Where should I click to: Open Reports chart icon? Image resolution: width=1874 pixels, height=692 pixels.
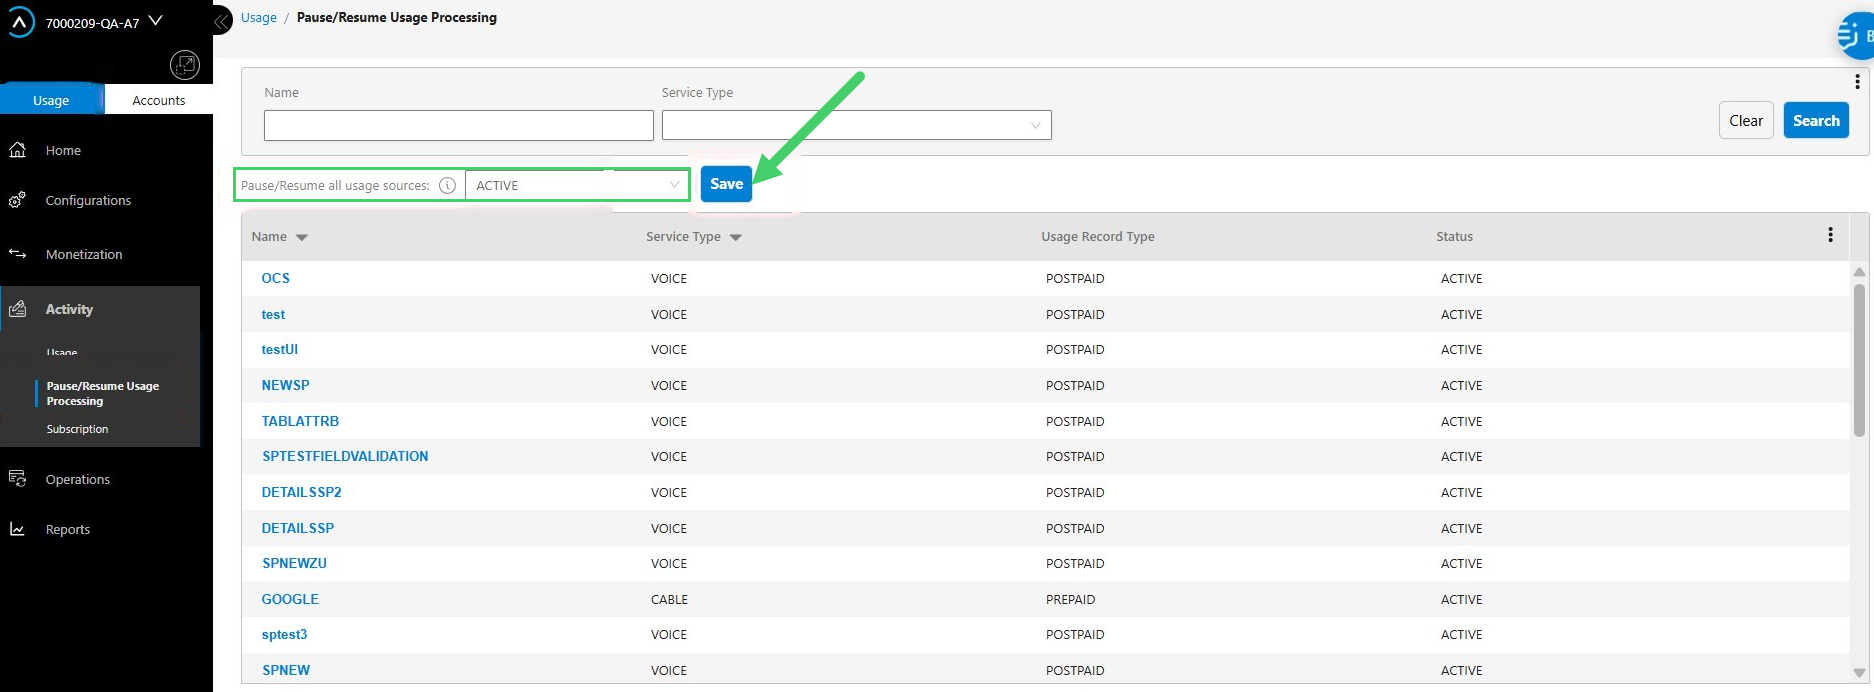point(17,529)
